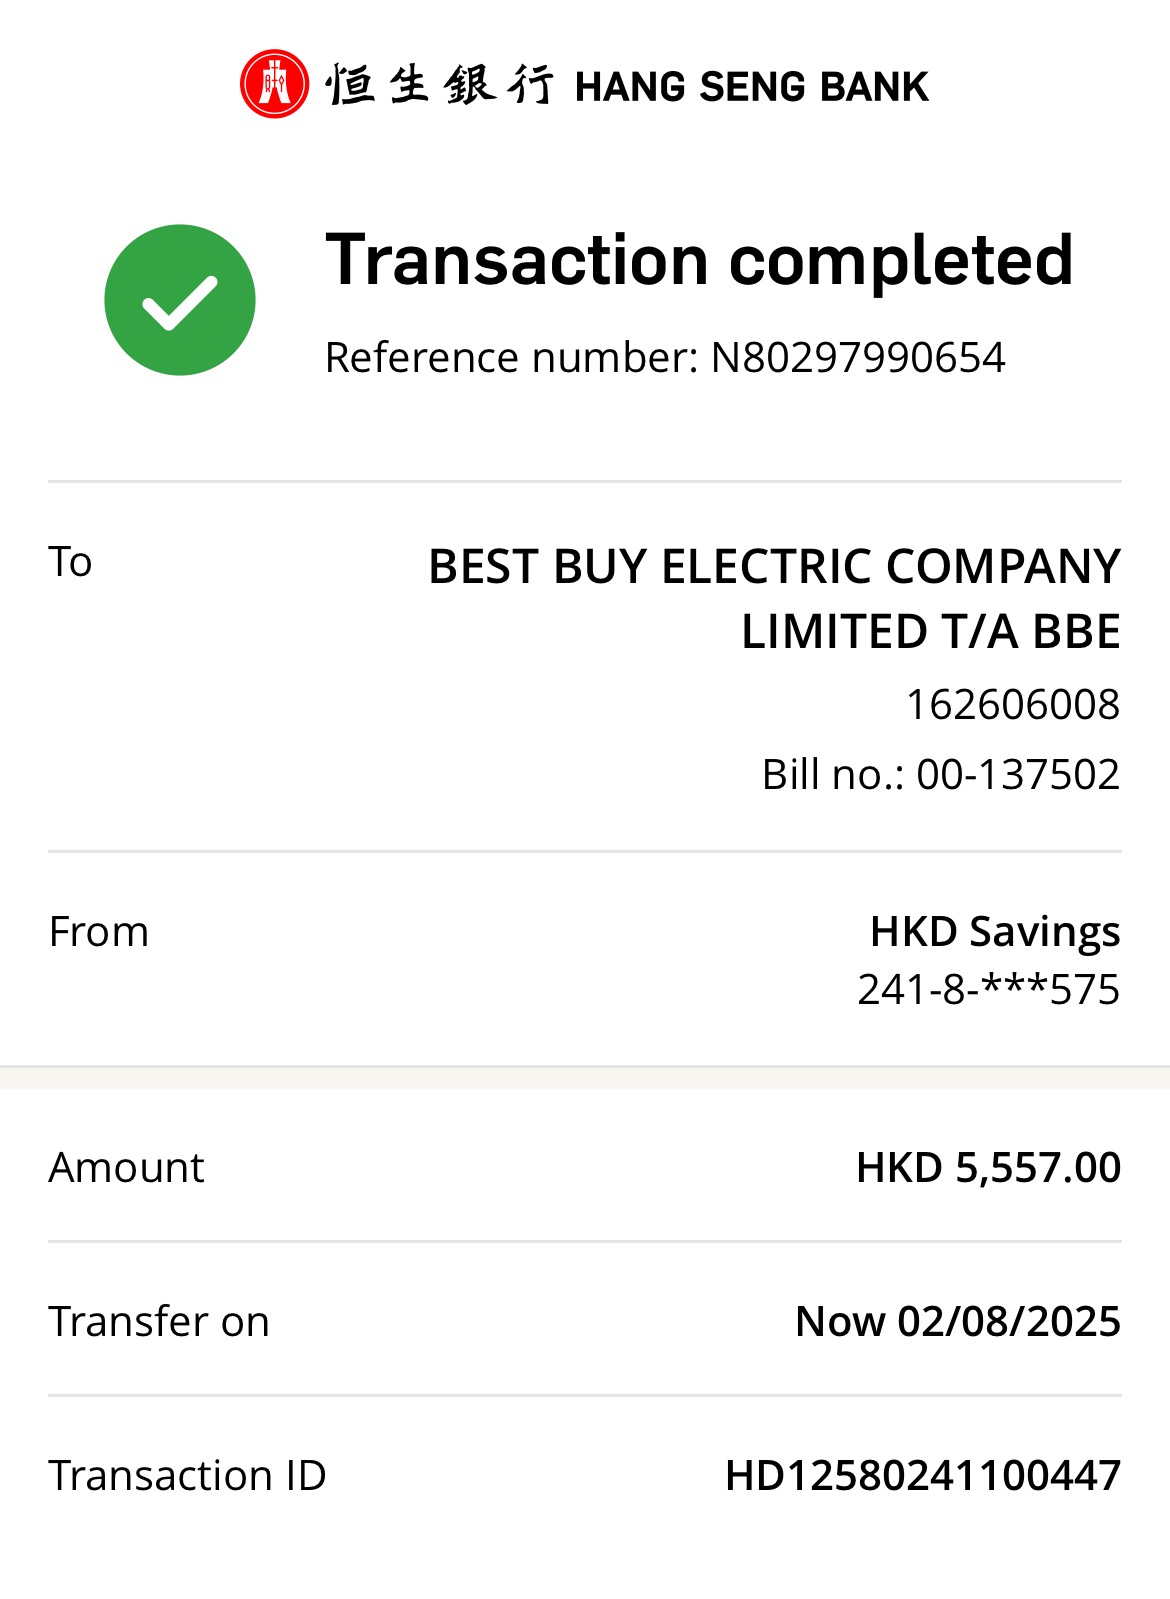
Task: Click the Transfer on label
Action: (159, 1322)
